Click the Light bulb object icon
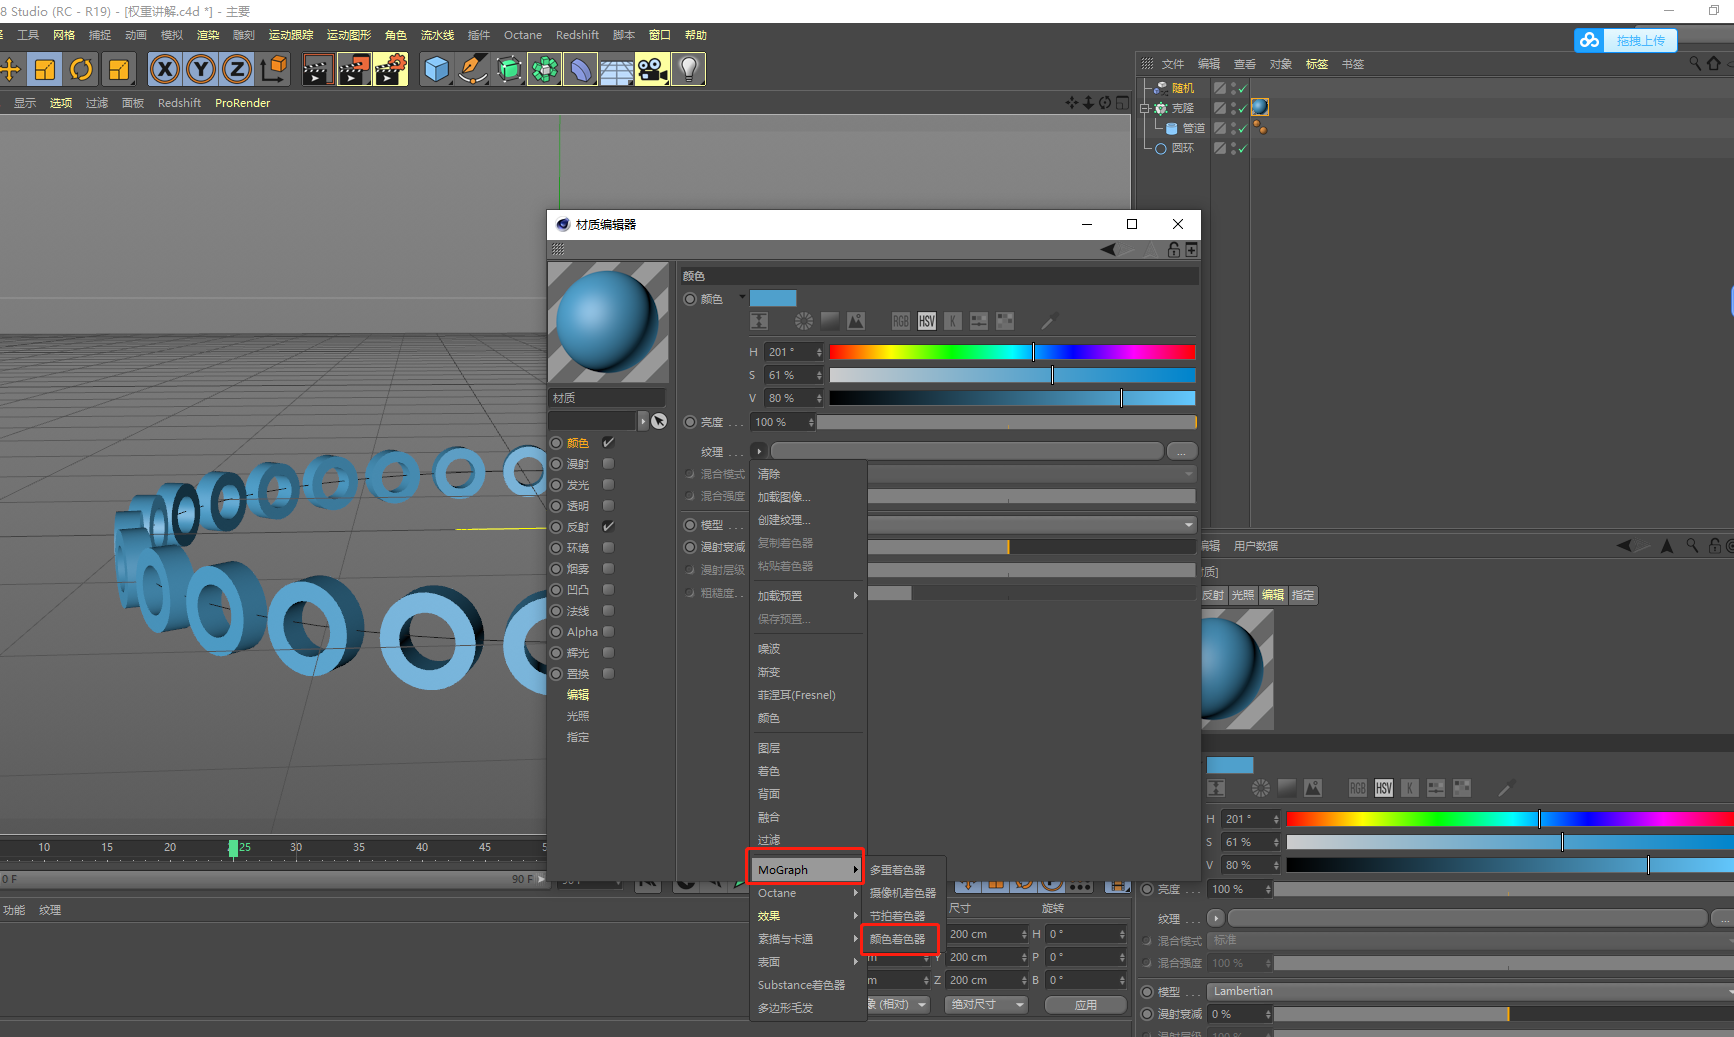Screen dimensions: 1734x1037 pyautogui.click(x=688, y=69)
